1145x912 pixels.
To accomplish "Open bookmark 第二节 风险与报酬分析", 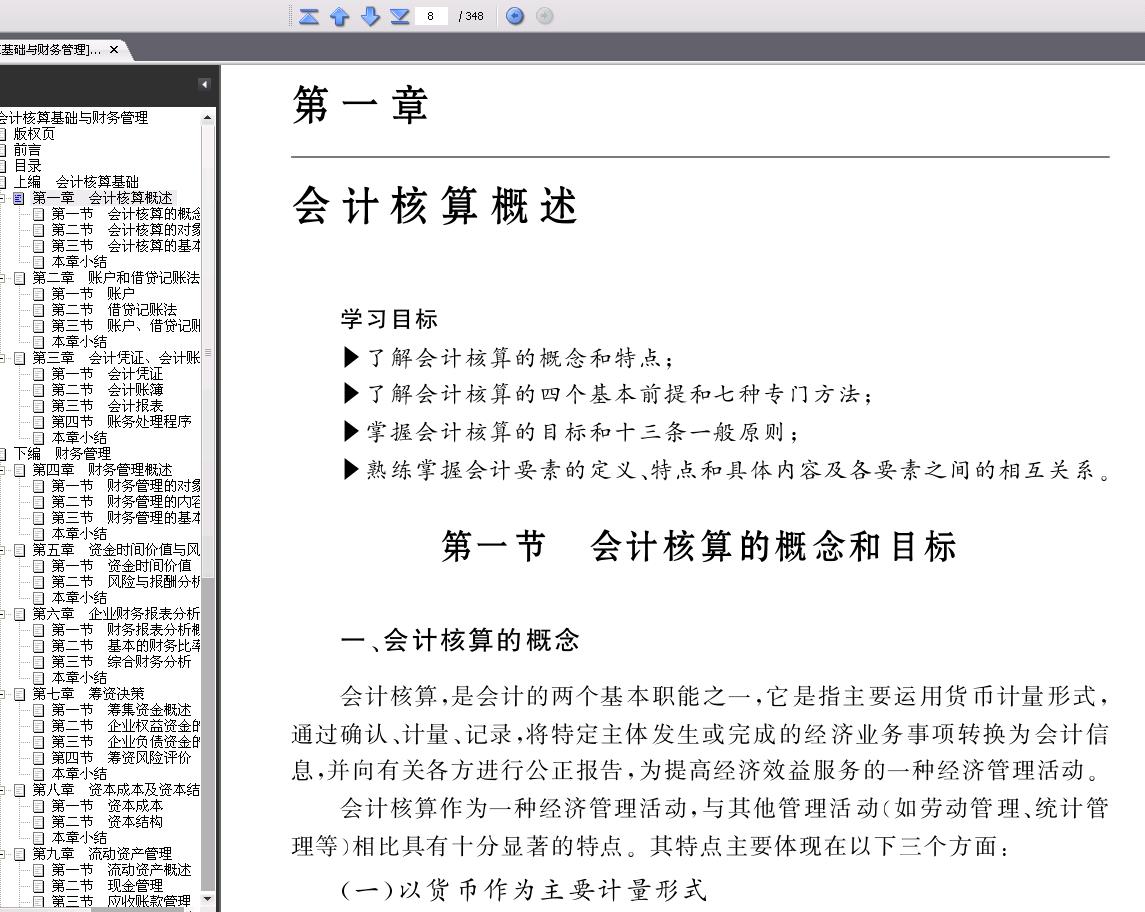I will click(126, 583).
